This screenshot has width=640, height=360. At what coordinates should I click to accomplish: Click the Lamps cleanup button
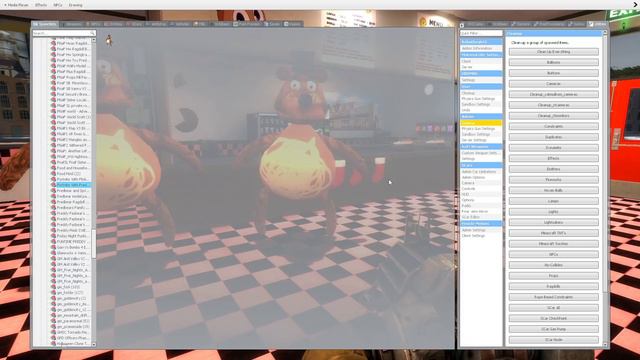[x=553, y=201]
